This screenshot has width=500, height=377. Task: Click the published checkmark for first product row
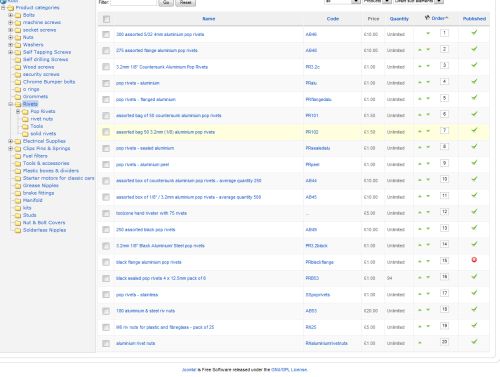(474, 32)
